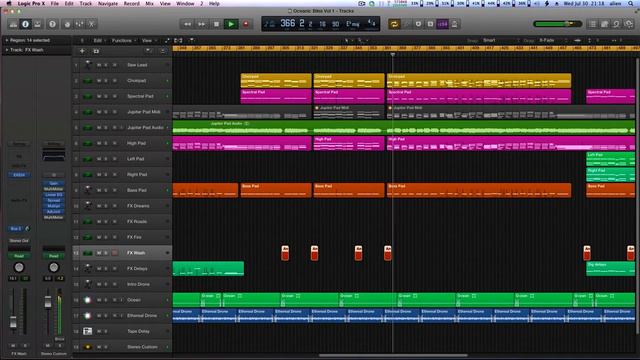Toggle the Catch Playhead icon

tap(191, 40)
